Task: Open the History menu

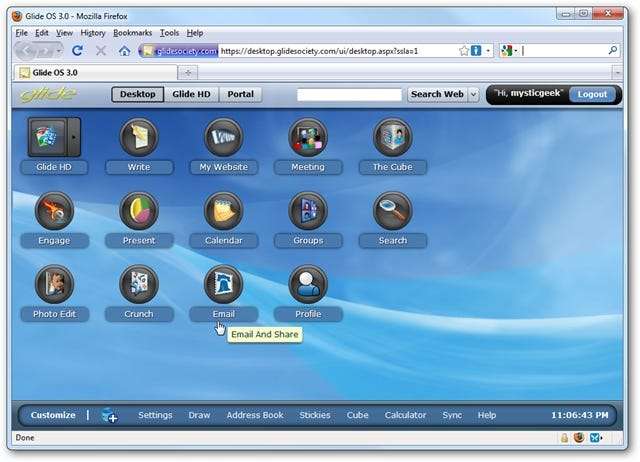Action: tap(93, 33)
